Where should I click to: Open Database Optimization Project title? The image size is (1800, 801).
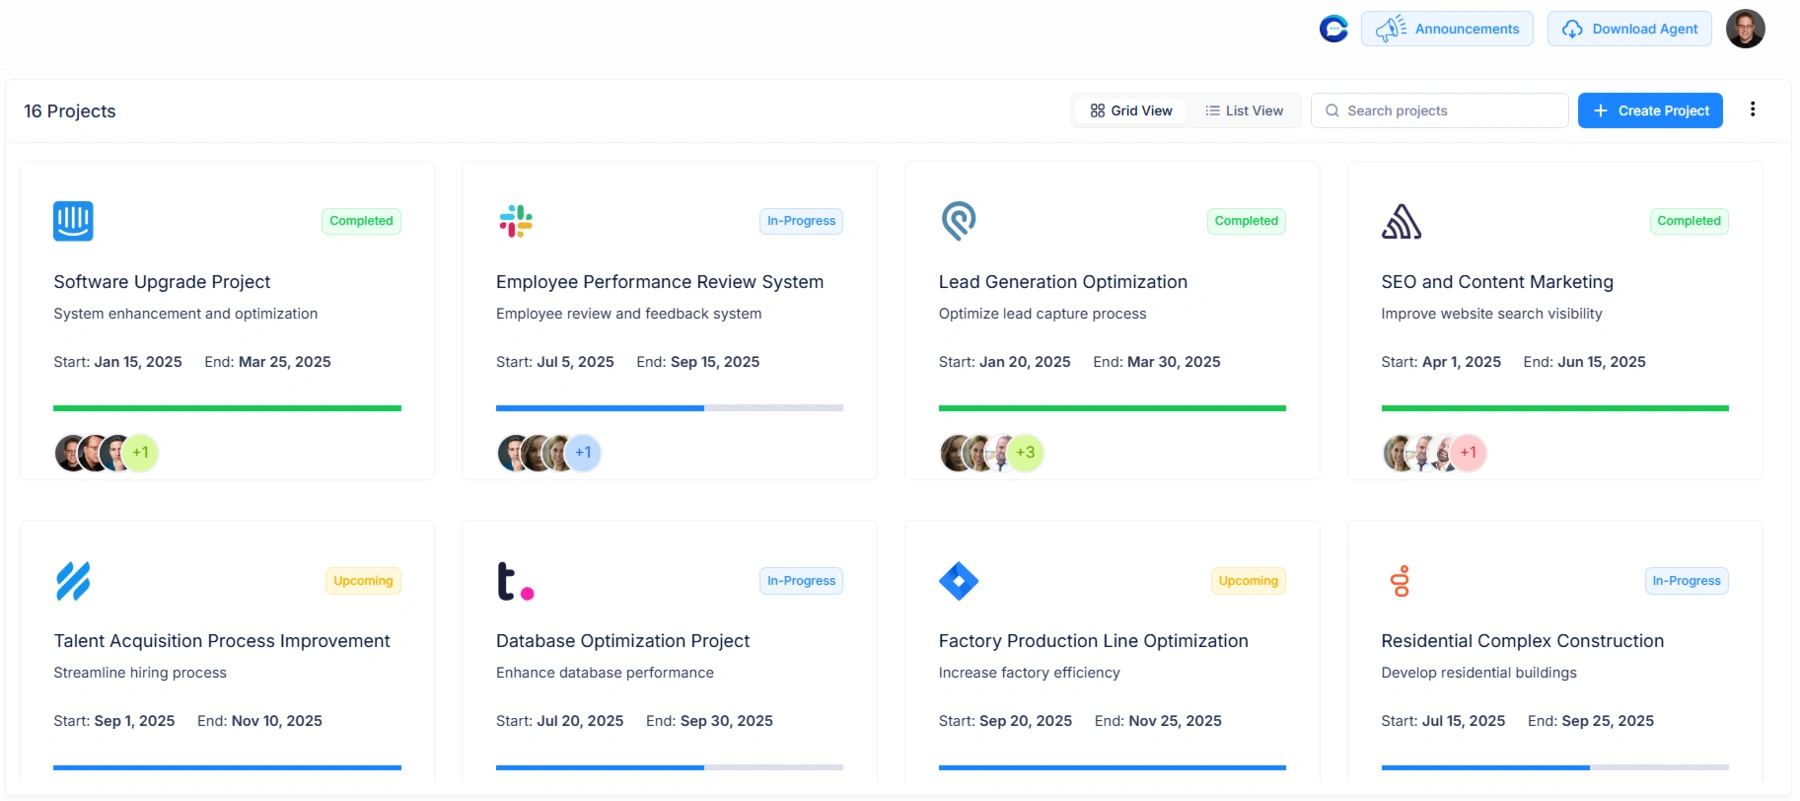[623, 641]
